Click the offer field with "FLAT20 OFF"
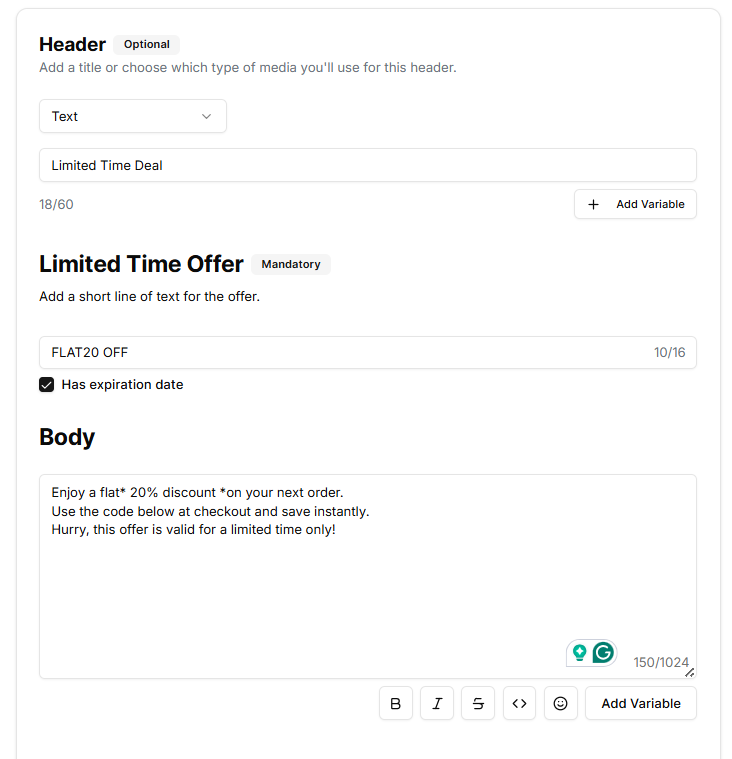The image size is (732, 759). pyautogui.click(x=340, y=352)
